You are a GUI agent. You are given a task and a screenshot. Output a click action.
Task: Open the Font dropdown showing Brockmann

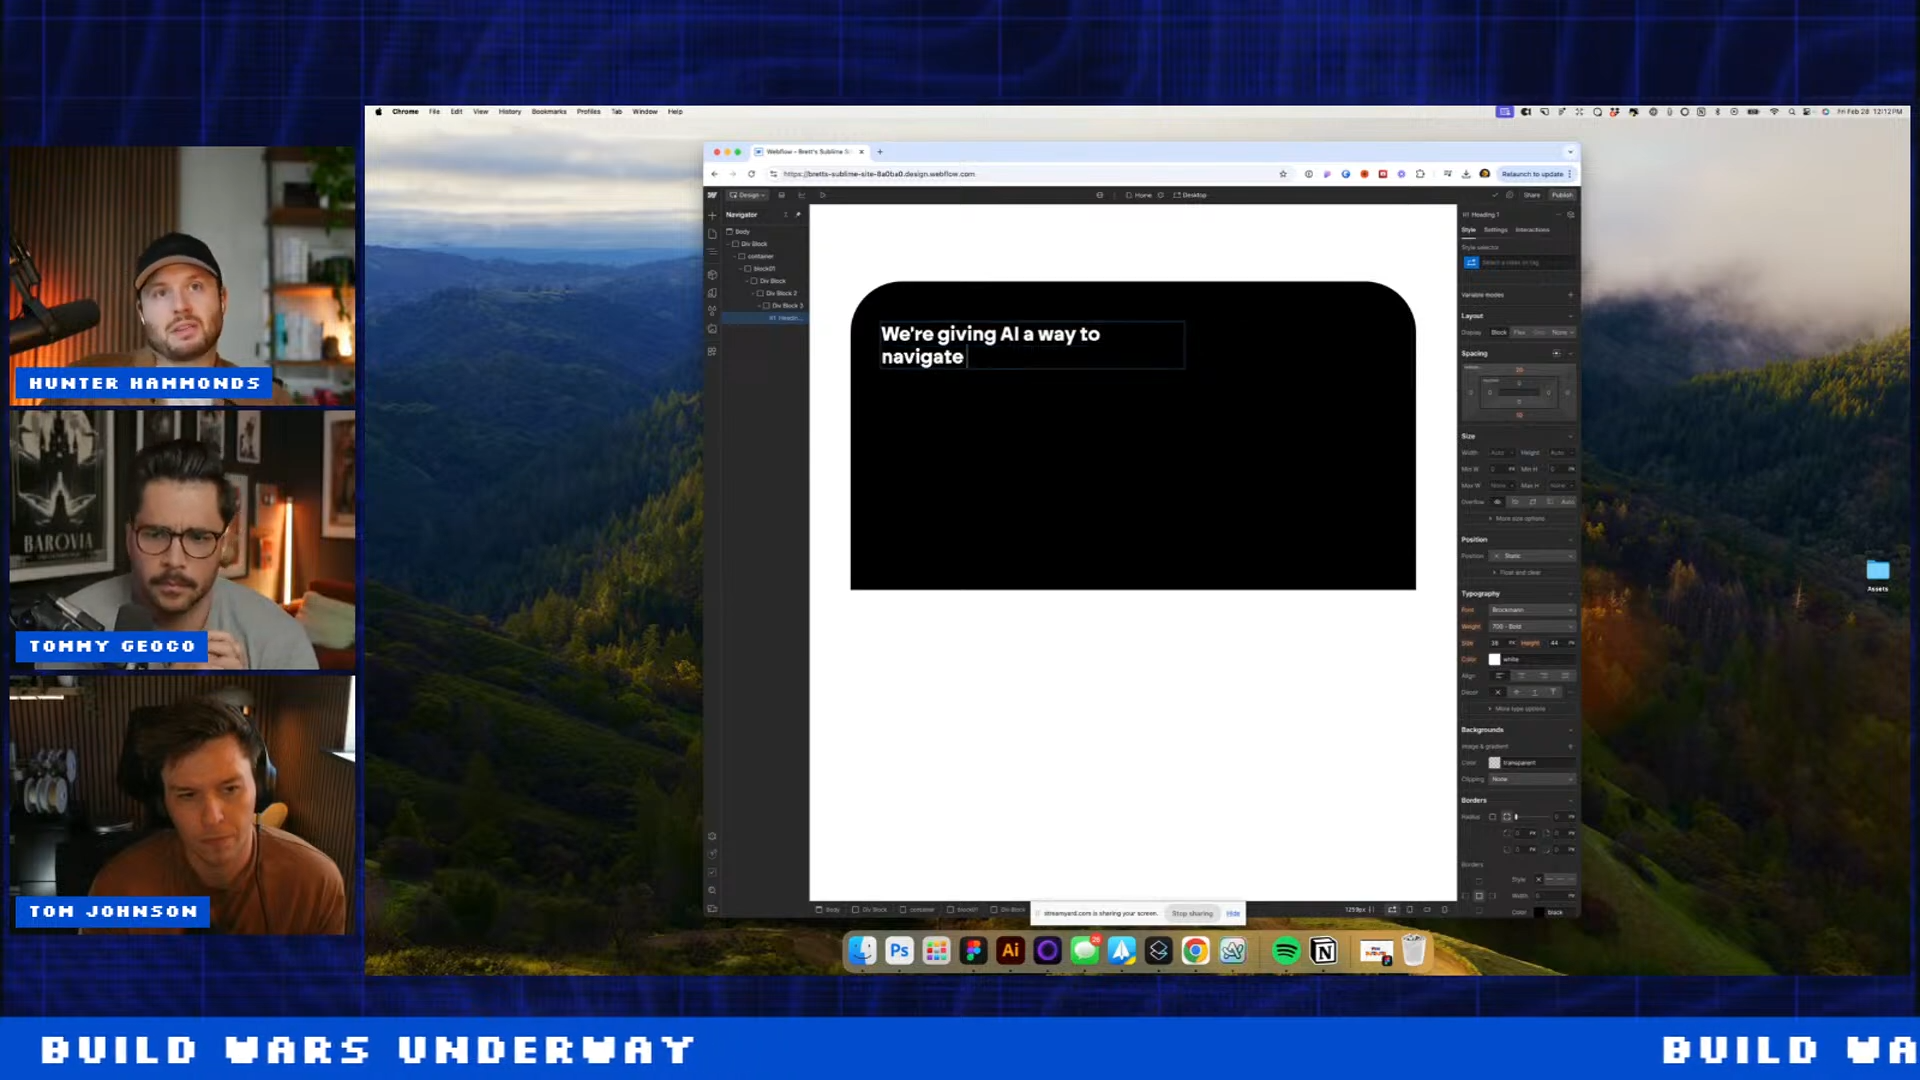(1532, 610)
